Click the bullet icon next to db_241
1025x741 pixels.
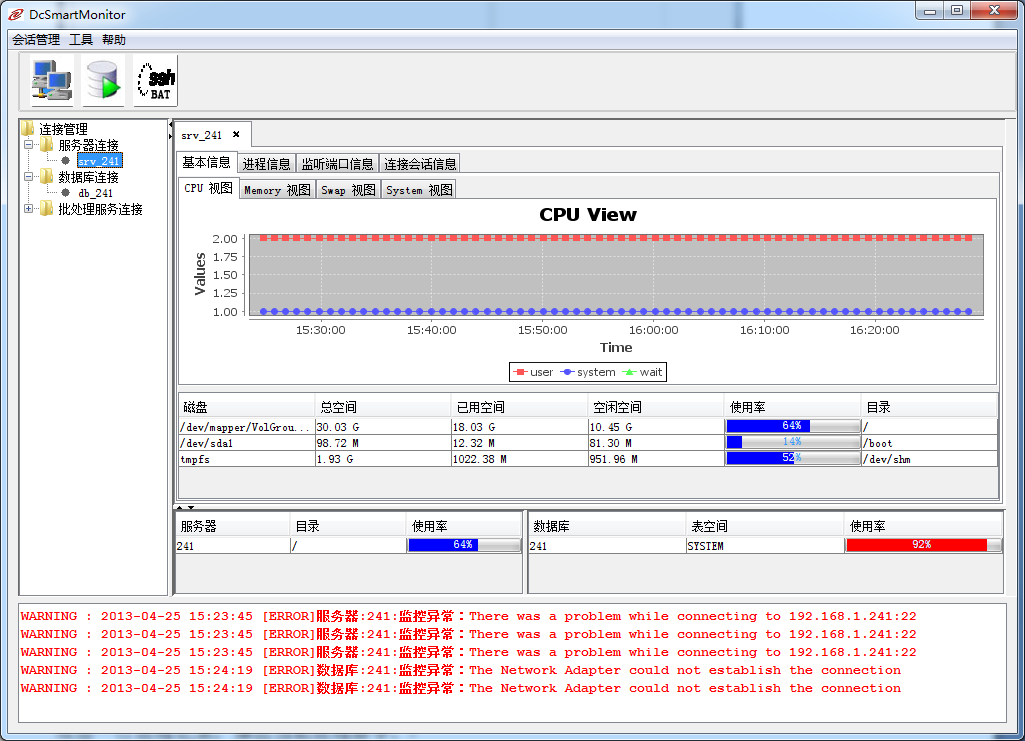[x=65, y=193]
